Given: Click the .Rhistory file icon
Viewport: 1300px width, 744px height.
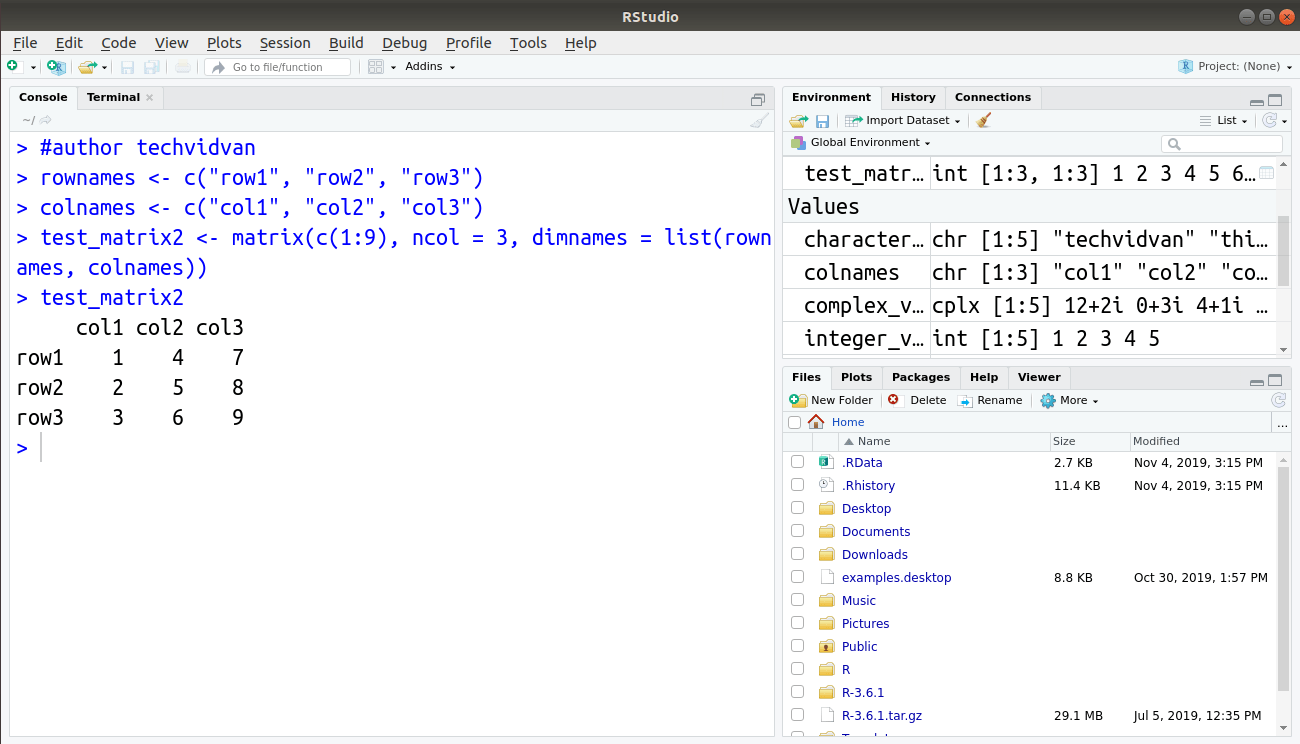Looking at the screenshot, I should [x=826, y=485].
